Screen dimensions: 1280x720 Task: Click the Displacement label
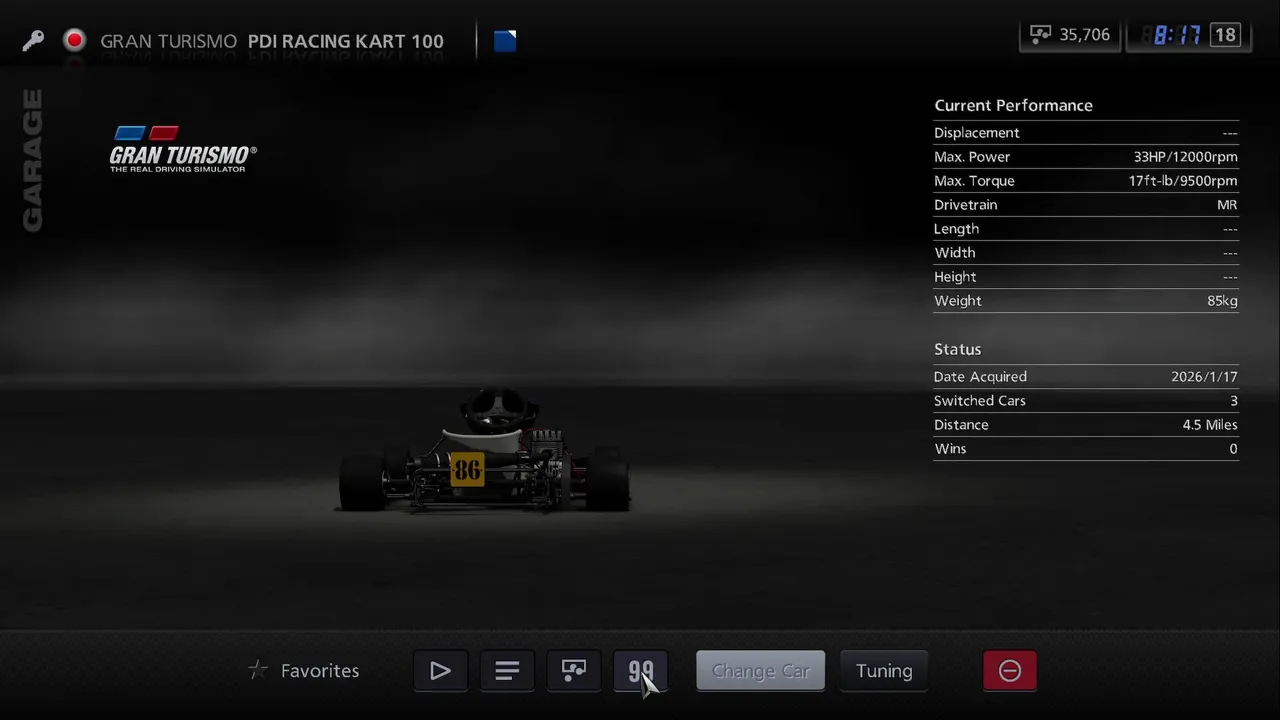click(x=977, y=133)
